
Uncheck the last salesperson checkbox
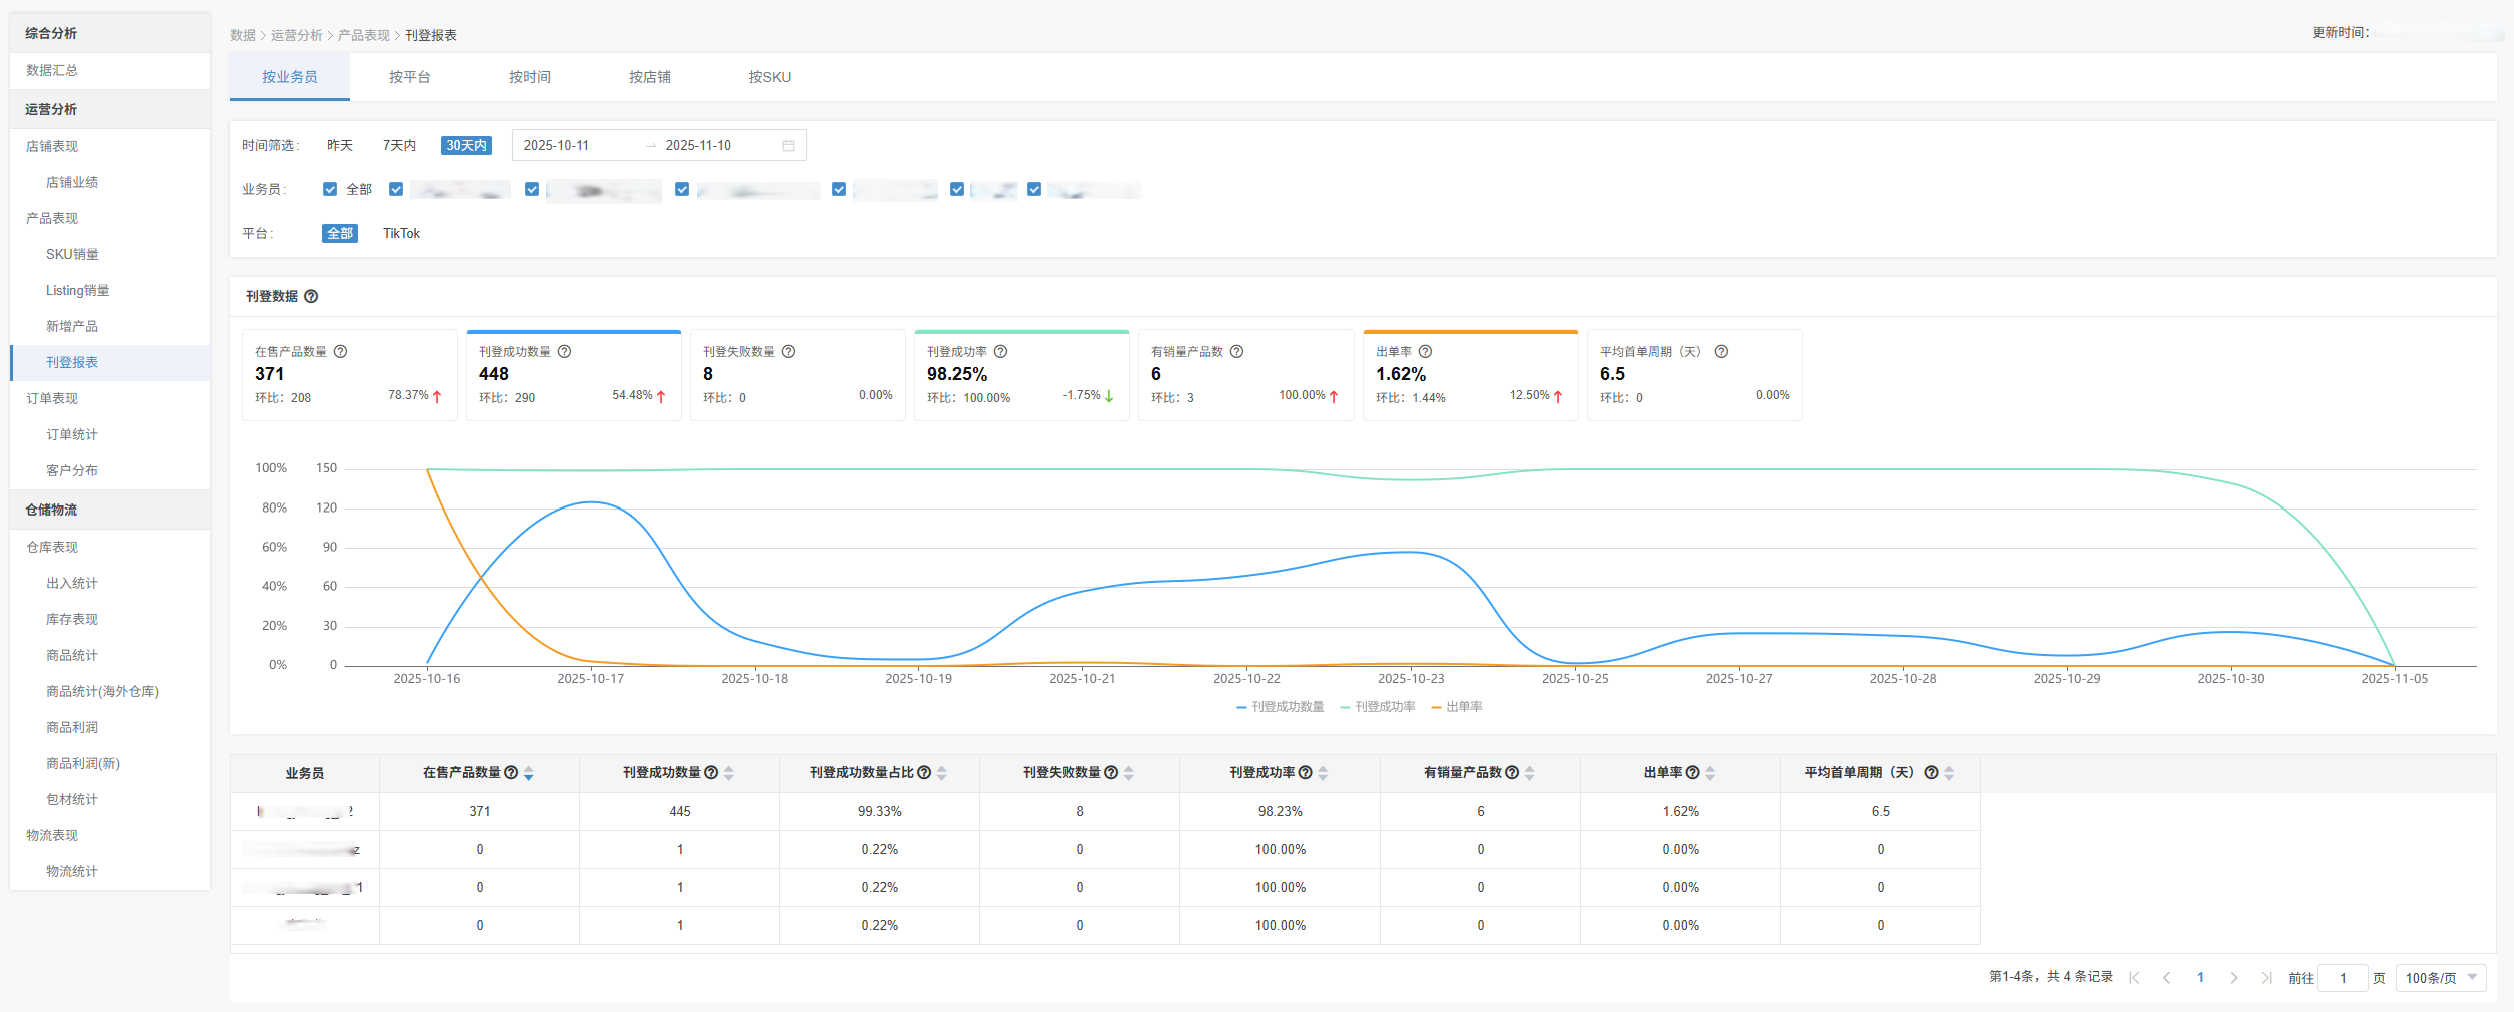pos(1034,190)
